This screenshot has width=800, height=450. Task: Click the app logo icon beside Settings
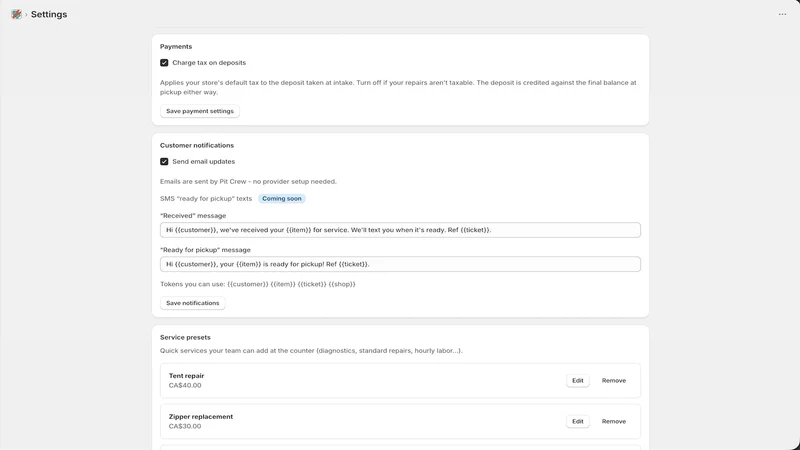(16, 14)
